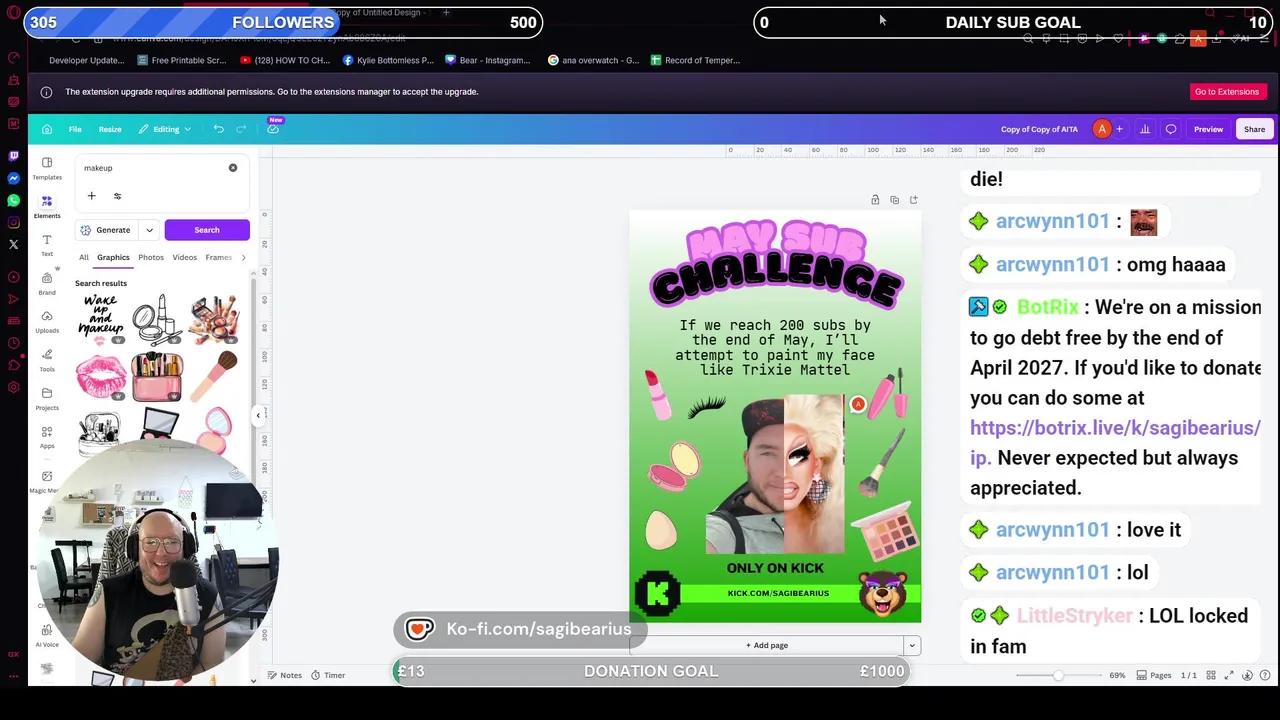
Task: Open Pages view in the footer
Action: pos(1154,675)
